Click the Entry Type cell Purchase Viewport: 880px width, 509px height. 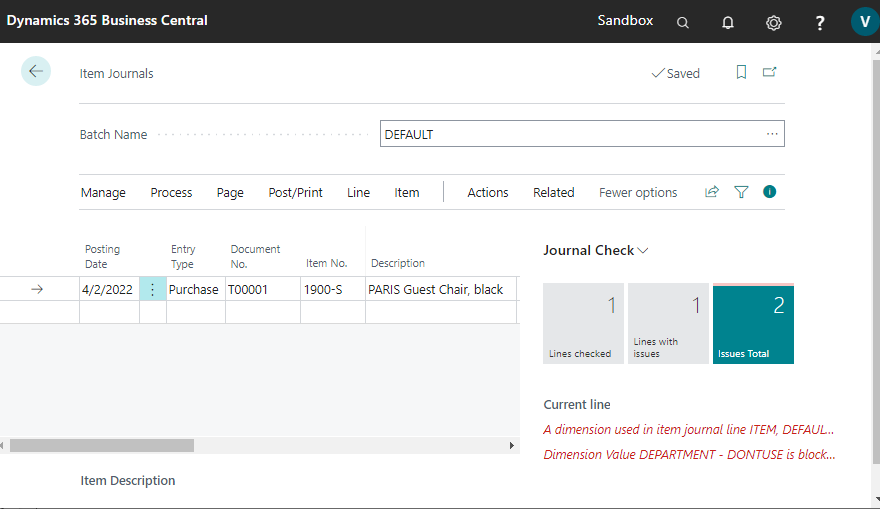[195, 289]
